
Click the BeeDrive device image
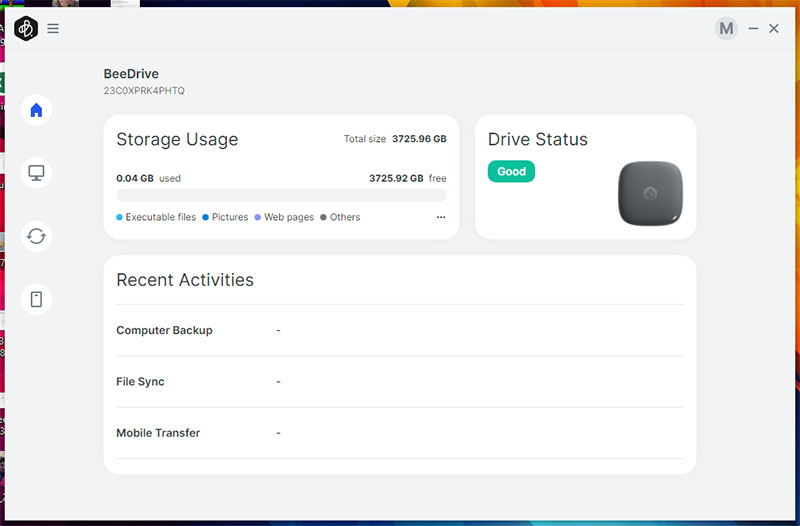650,193
